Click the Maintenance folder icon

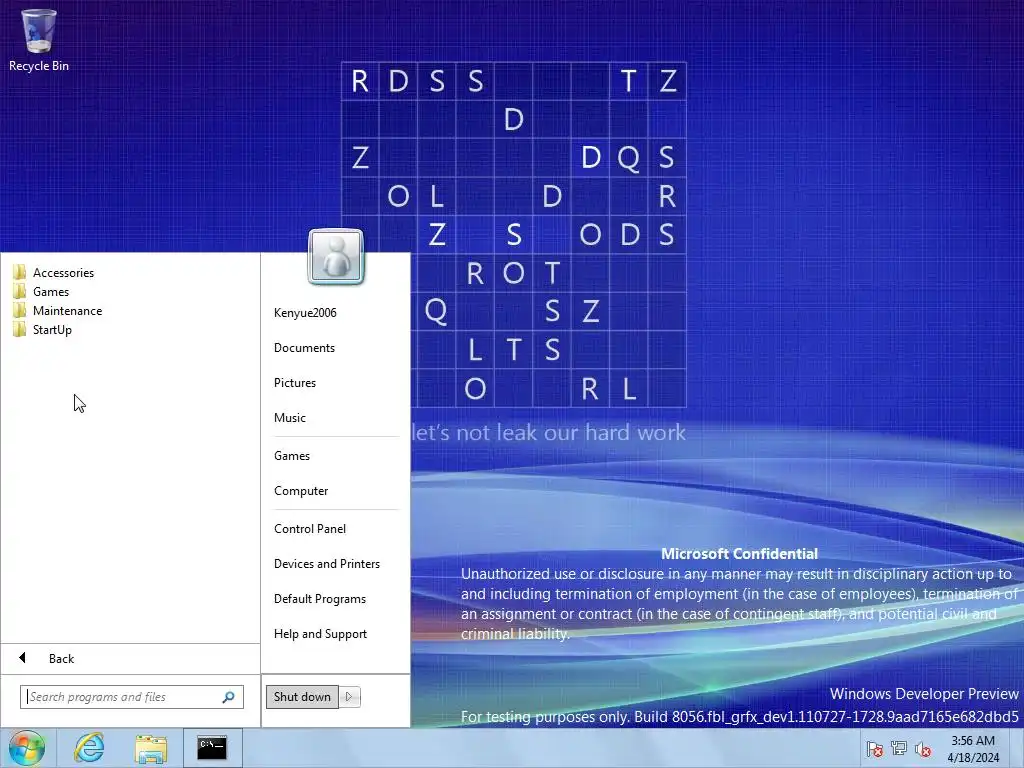[x=20, y=310]
